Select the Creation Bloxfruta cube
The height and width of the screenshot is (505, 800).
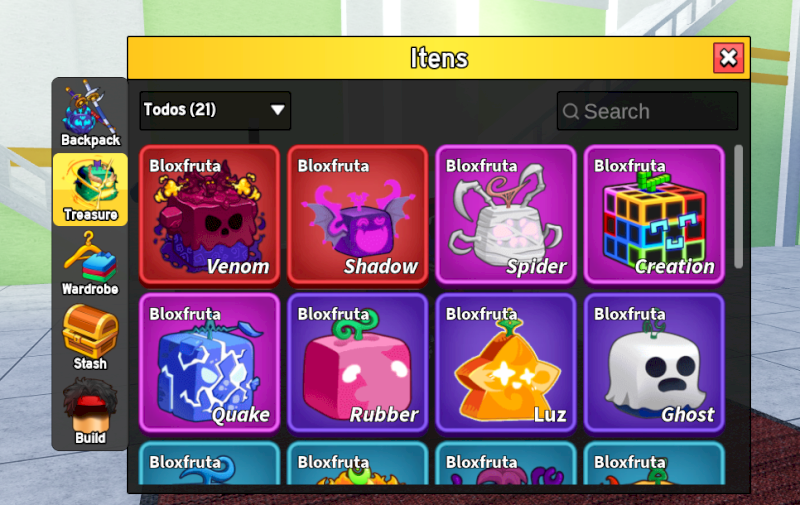point(654,214)
